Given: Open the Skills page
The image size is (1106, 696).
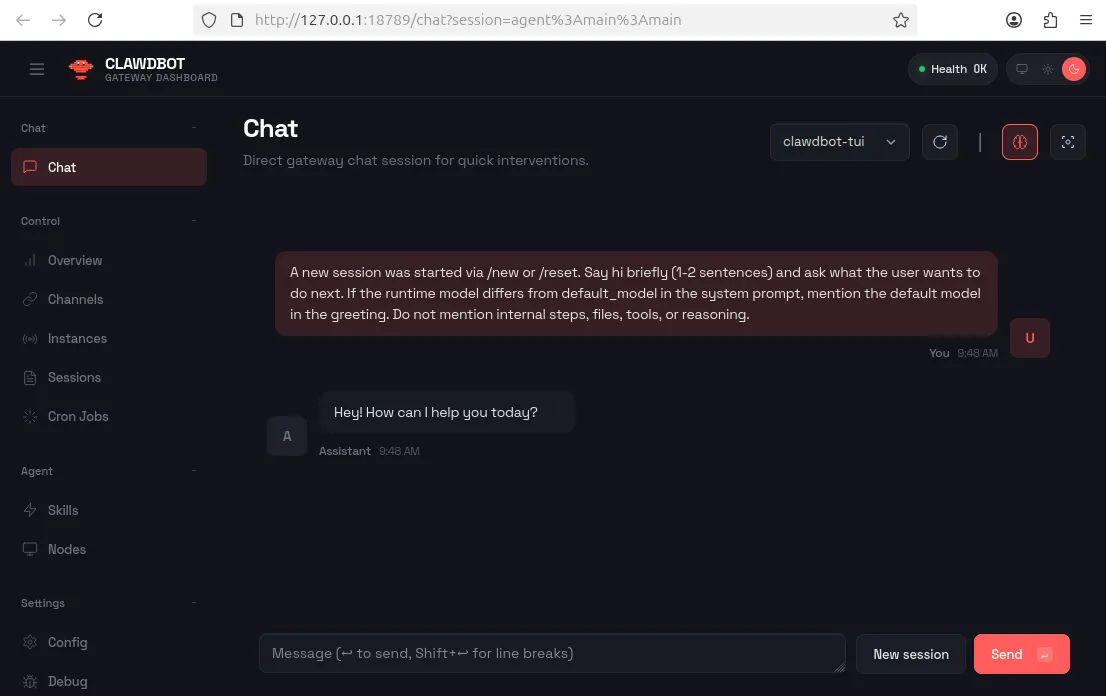Looking at the screenshot, I should tap(63, 510).
